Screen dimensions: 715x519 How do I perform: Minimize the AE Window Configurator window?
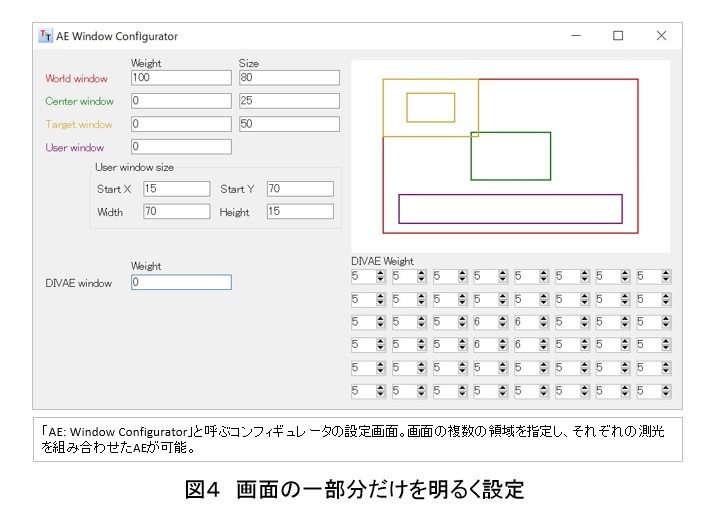click(575, 36)
